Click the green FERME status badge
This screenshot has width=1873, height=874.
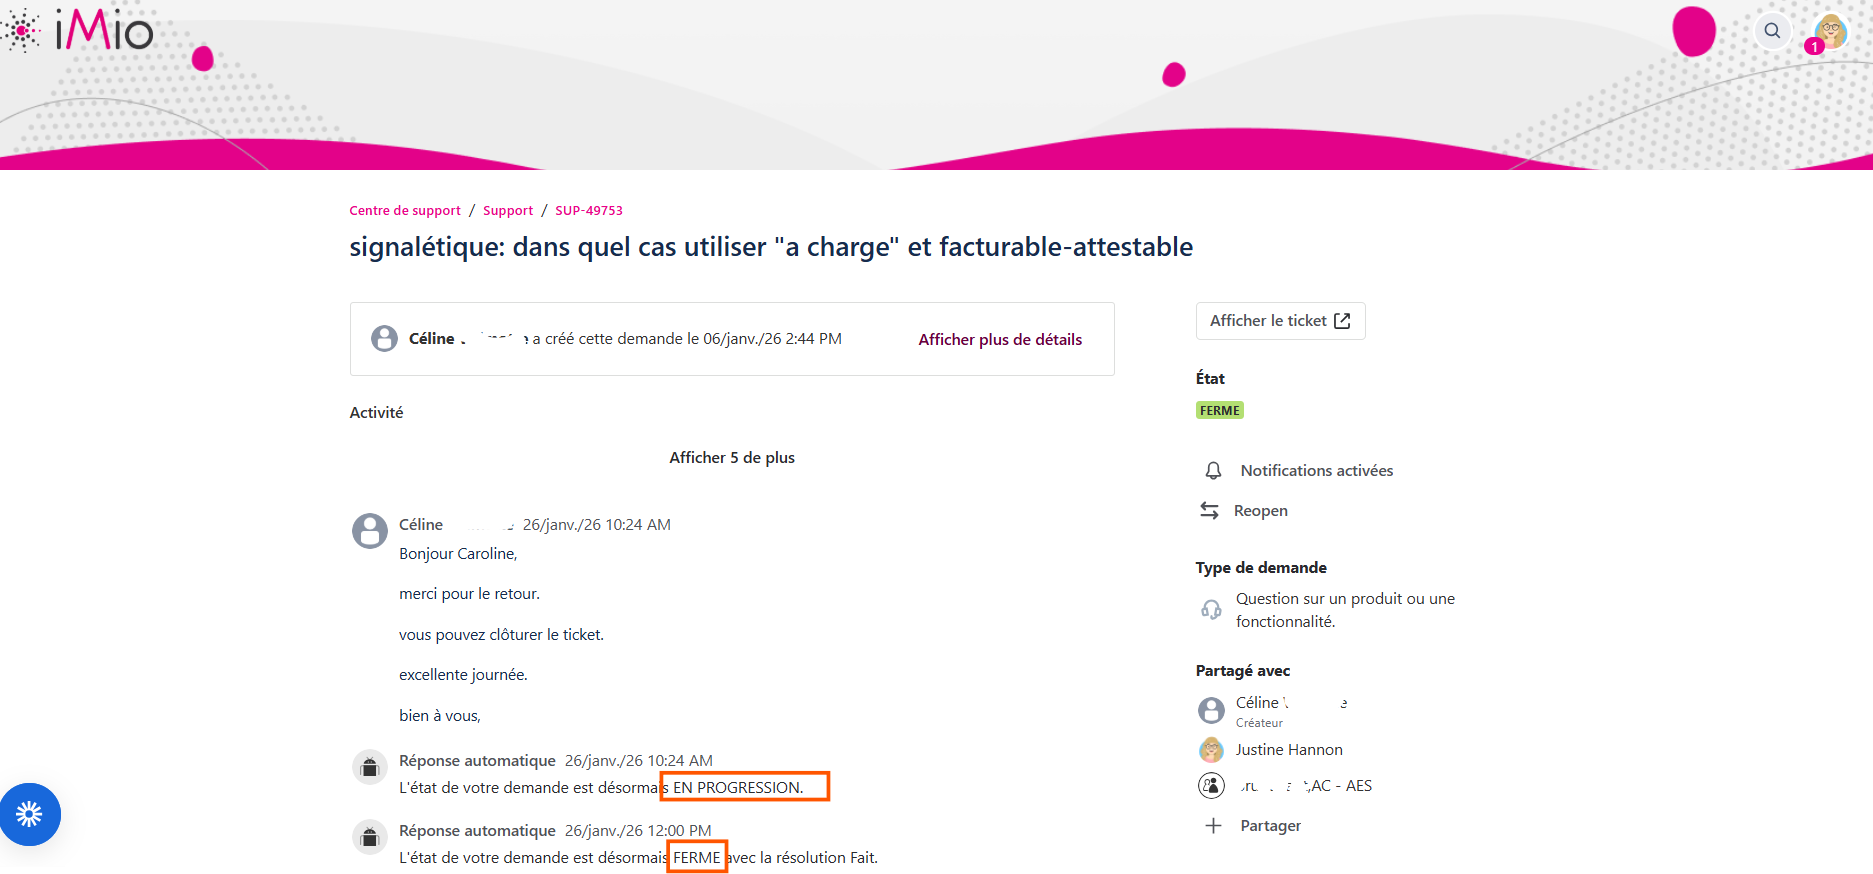point(1219,411)
